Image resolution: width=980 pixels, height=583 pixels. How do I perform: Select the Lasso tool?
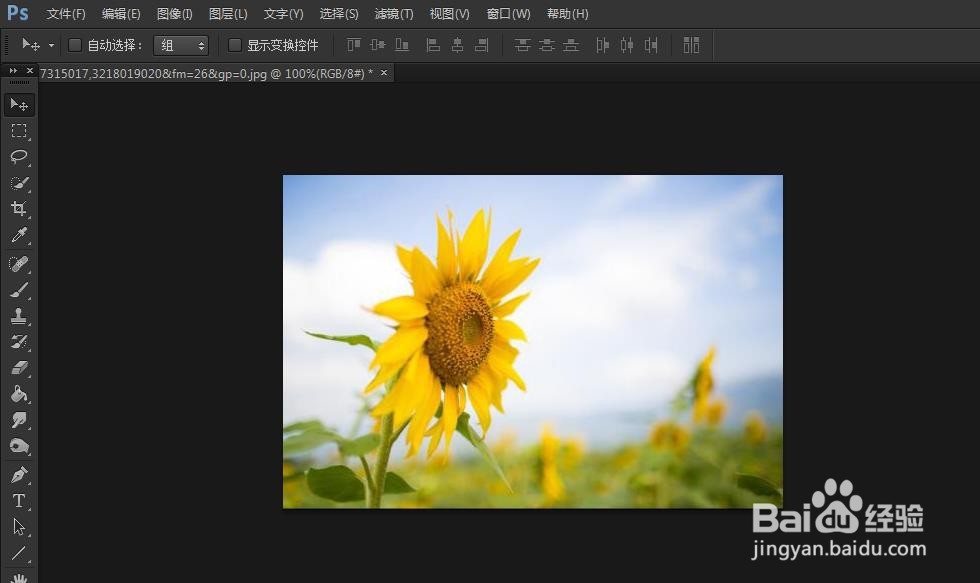pyautogui.click(x=19, y=157)
